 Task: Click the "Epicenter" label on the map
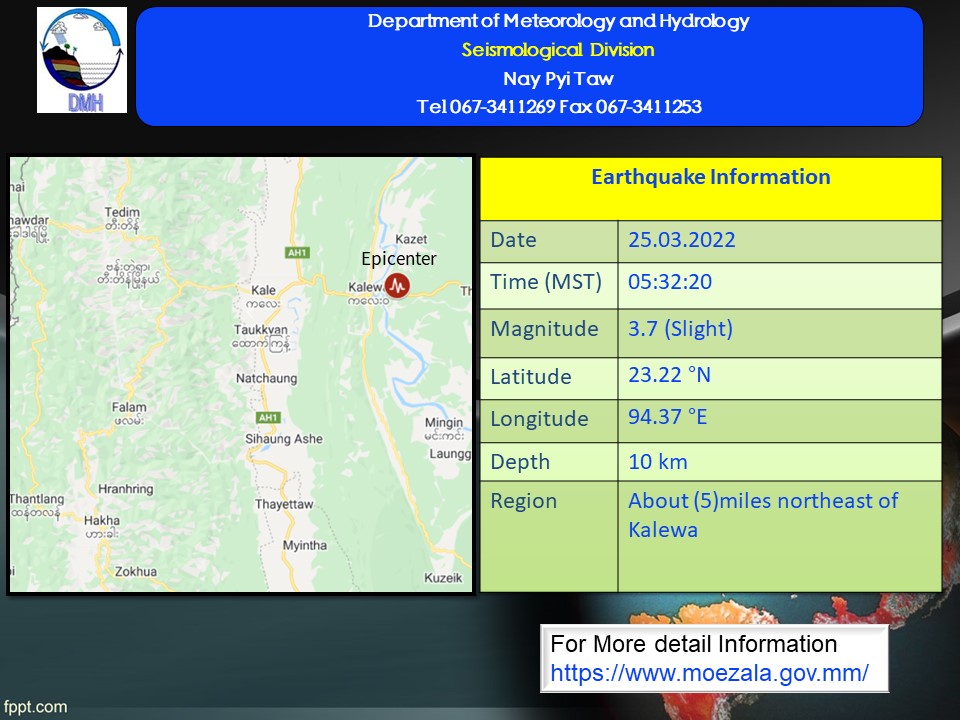pyautogui.click(x=399, y=258)
